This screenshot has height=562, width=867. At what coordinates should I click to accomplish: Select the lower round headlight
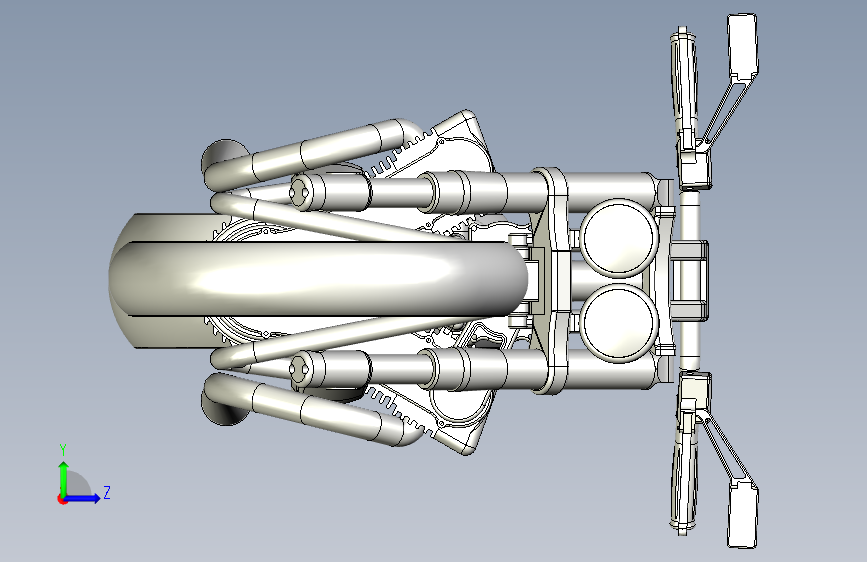(619, 324)
